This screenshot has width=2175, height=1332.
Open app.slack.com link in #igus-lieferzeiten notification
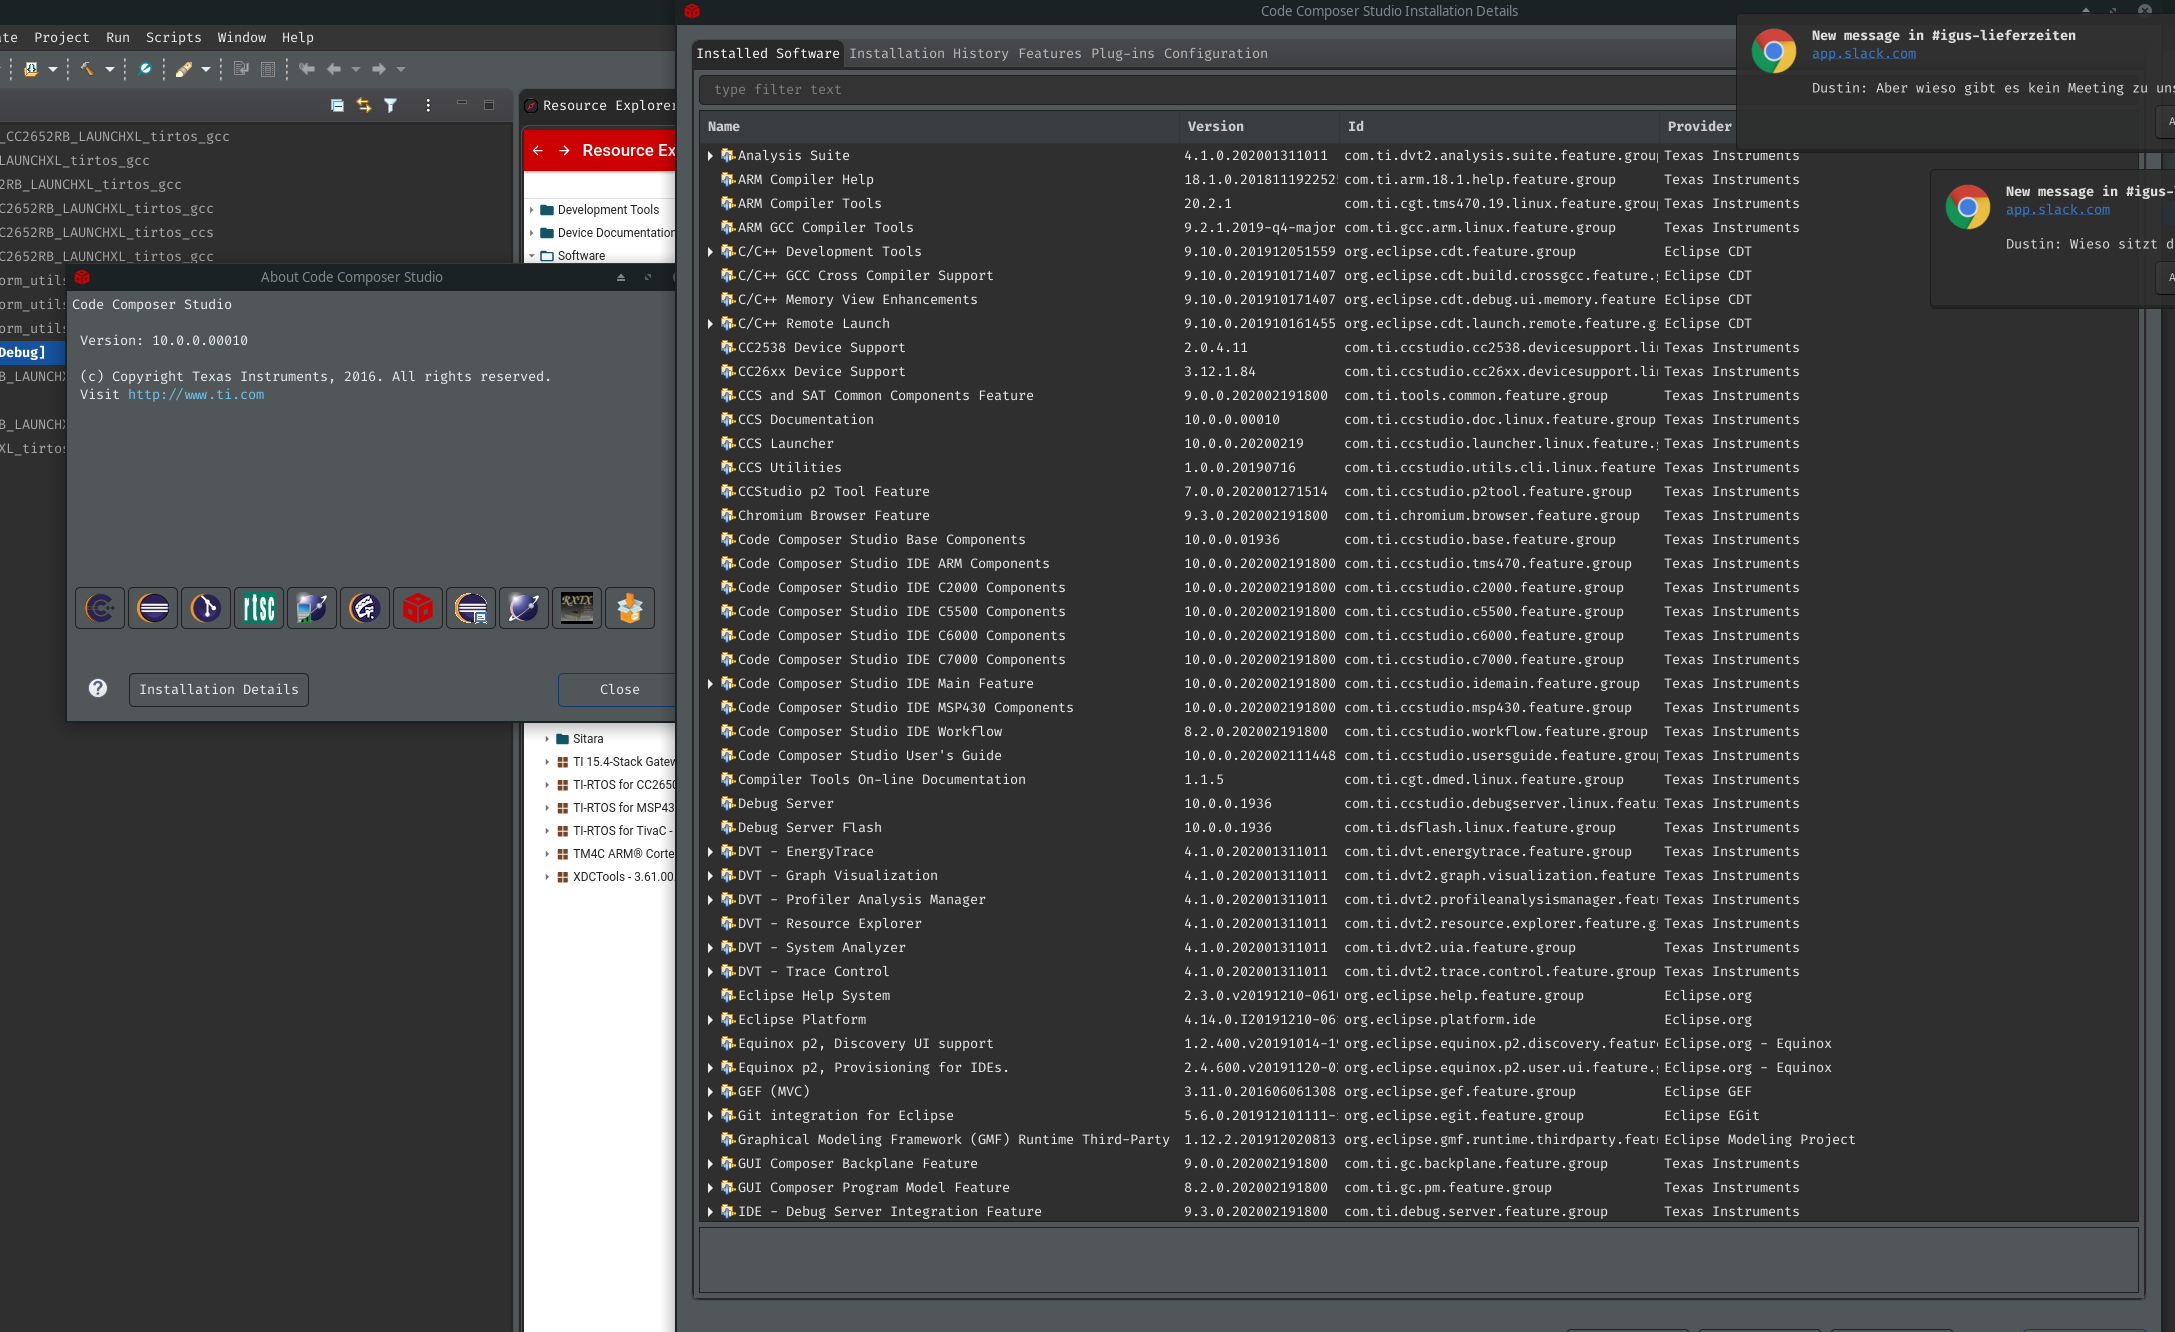[1864, 54]
